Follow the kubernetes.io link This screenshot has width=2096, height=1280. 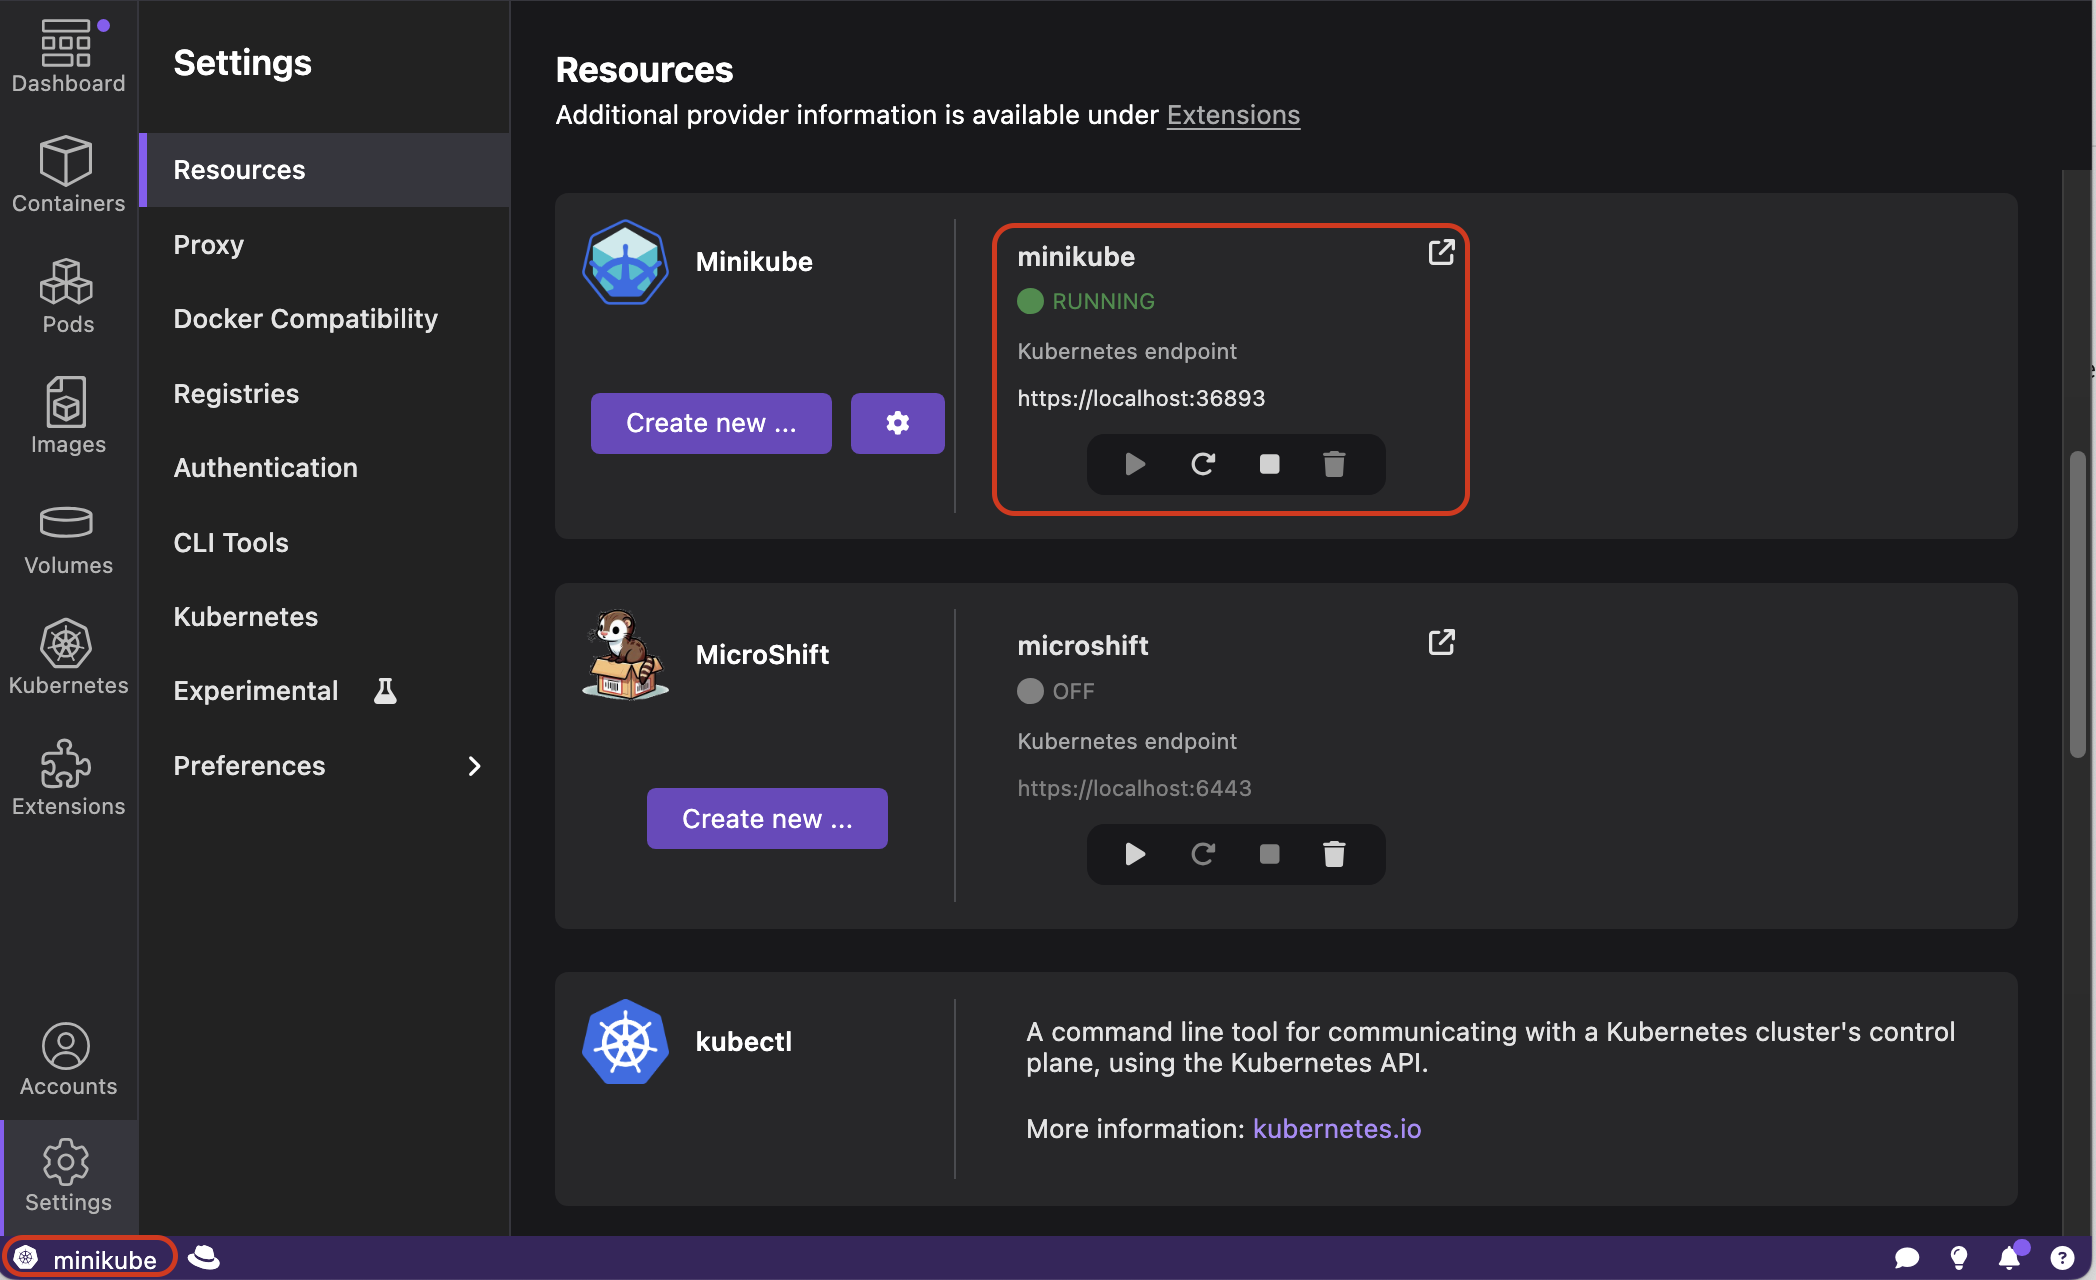pyautogui.click(x=1336, y=1129)
